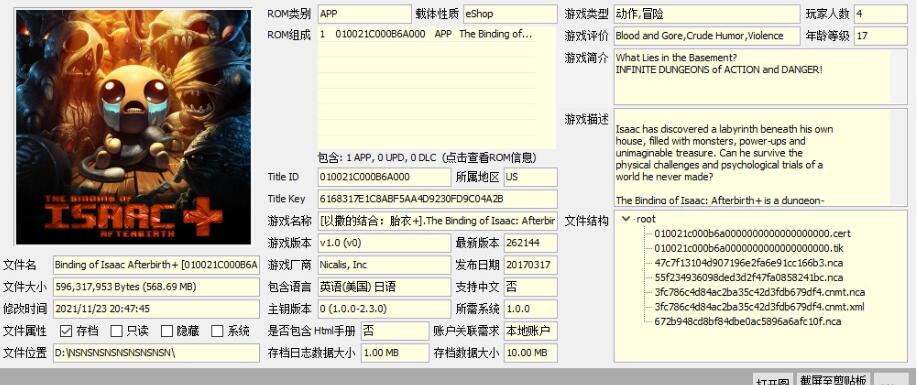
Task: Click the 存档日志数据大小 field showing 1.00 MB
Action: tap(395, 353)
